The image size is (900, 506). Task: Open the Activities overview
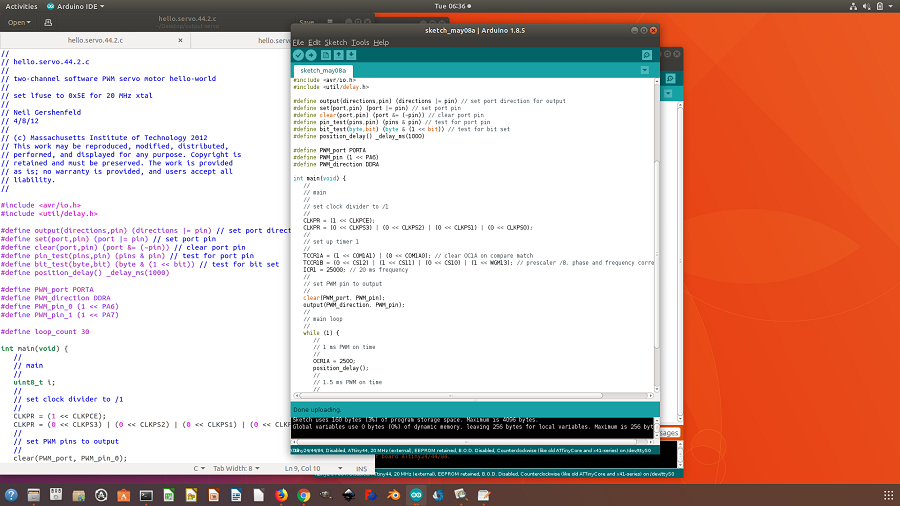tap(21, 6)
